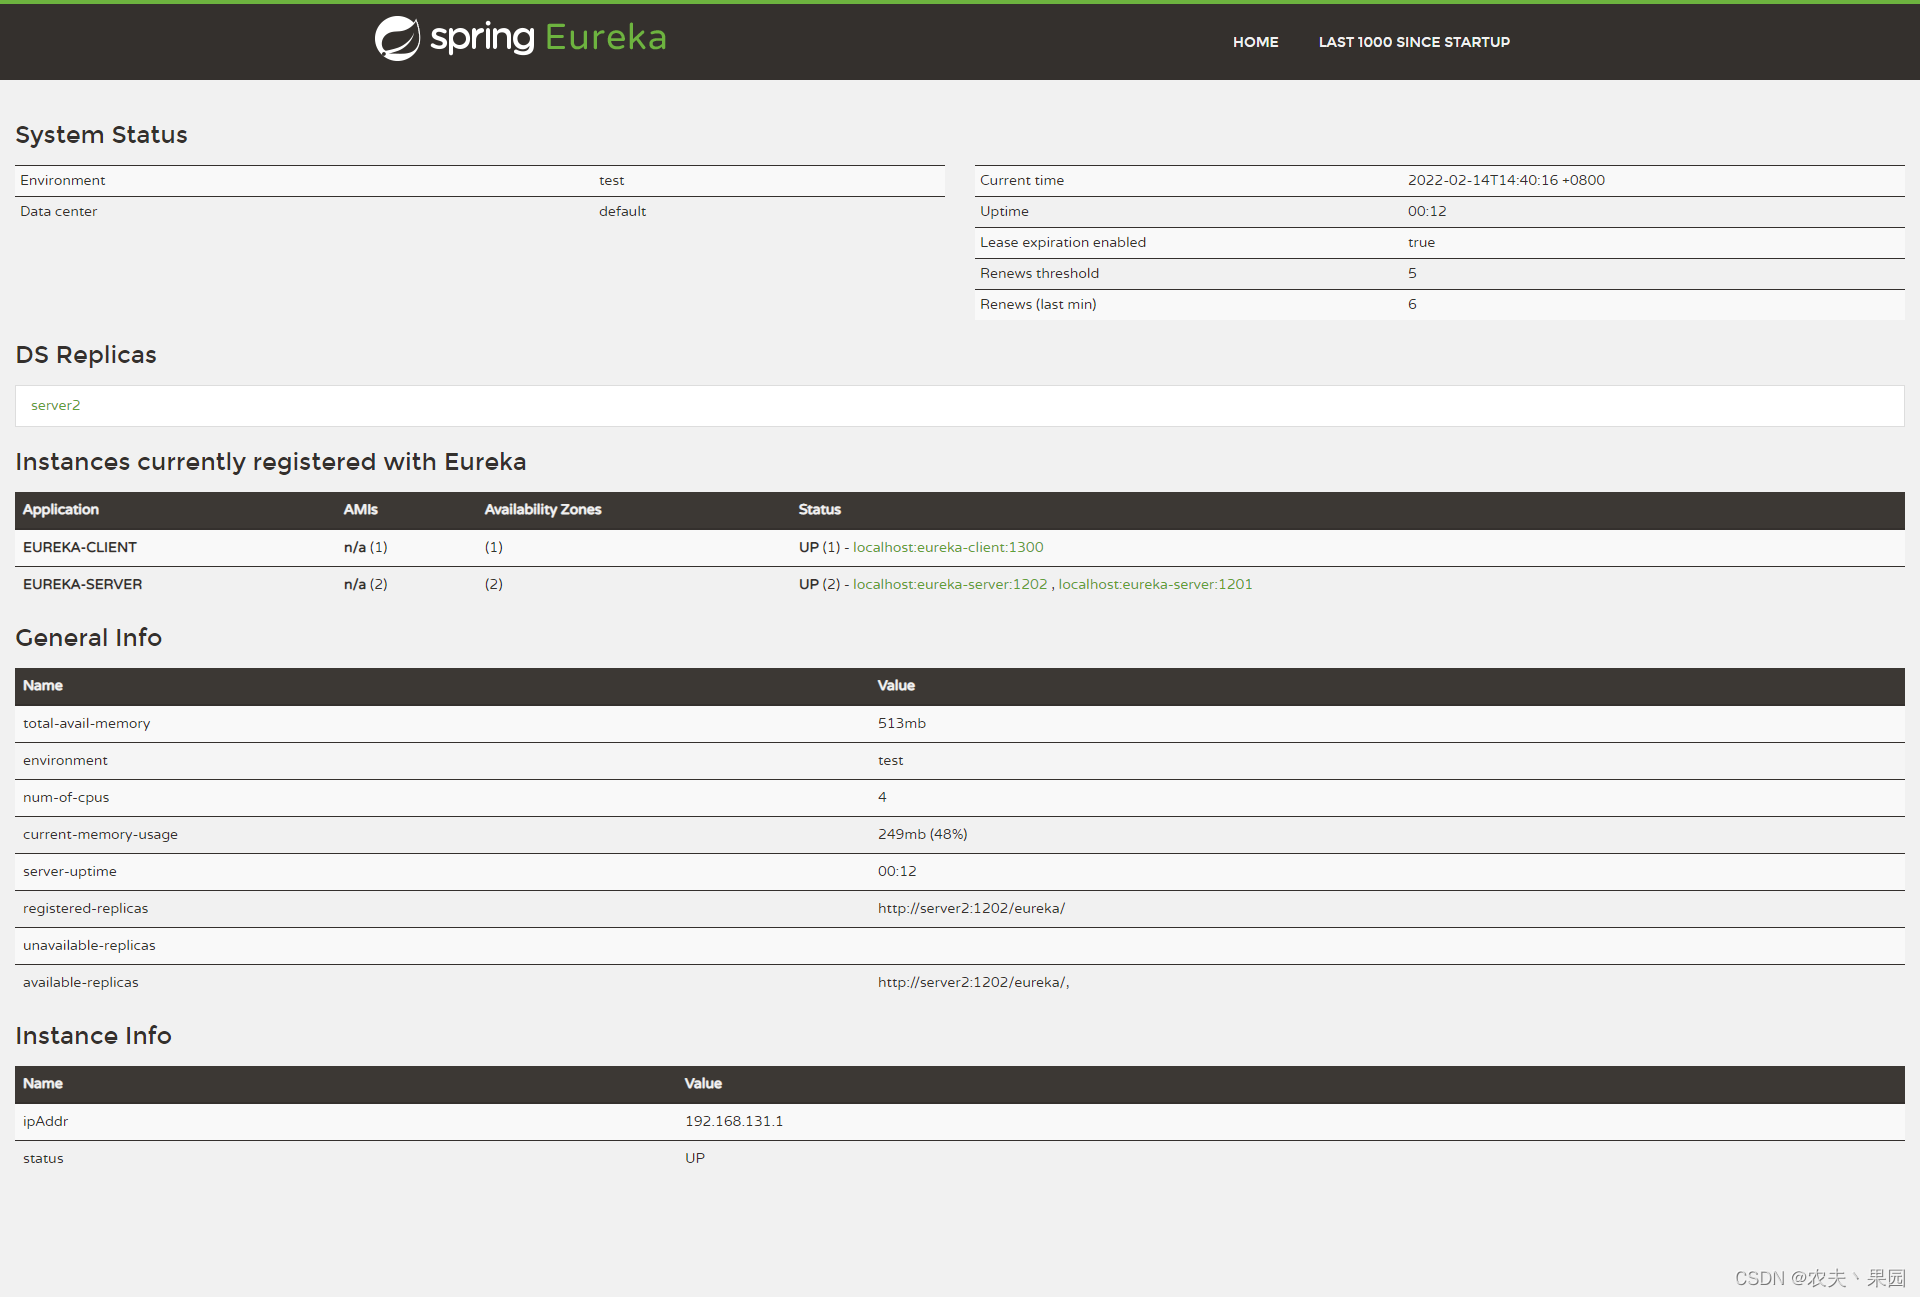Viewport: 1920px width, 1297px height.
Task: Click the Instance Info heading
Action: point(93,1036)
